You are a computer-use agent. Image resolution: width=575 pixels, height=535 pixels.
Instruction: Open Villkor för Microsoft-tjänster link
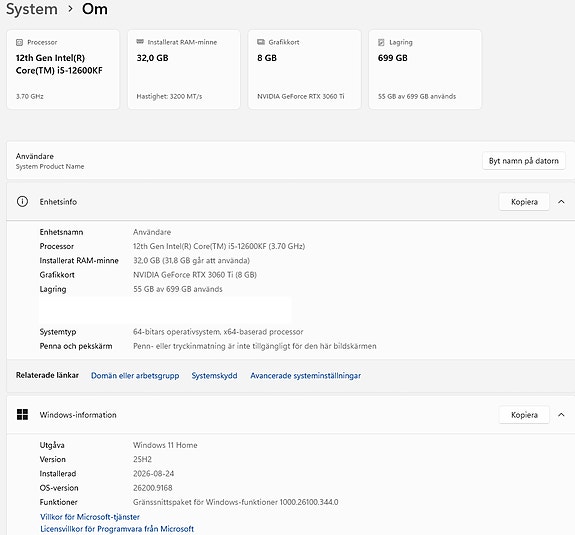point(90,517)
